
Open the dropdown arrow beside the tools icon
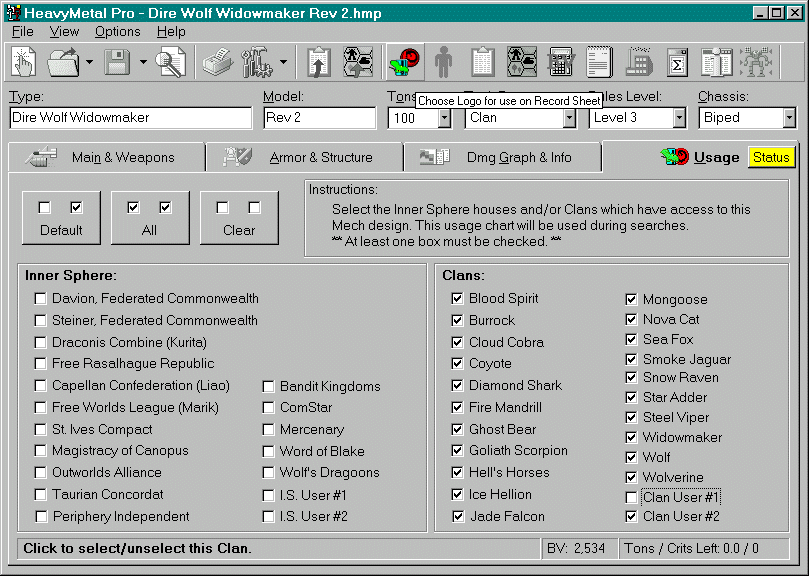(283, 62)
